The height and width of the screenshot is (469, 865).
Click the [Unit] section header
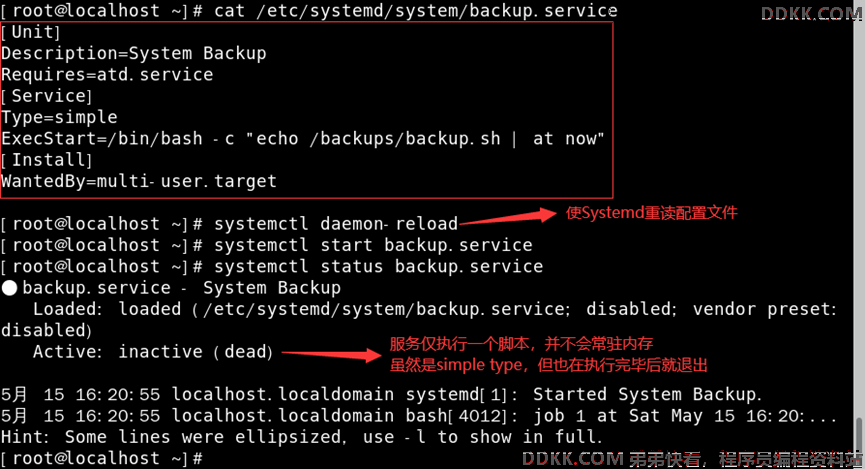click(30, 33)
